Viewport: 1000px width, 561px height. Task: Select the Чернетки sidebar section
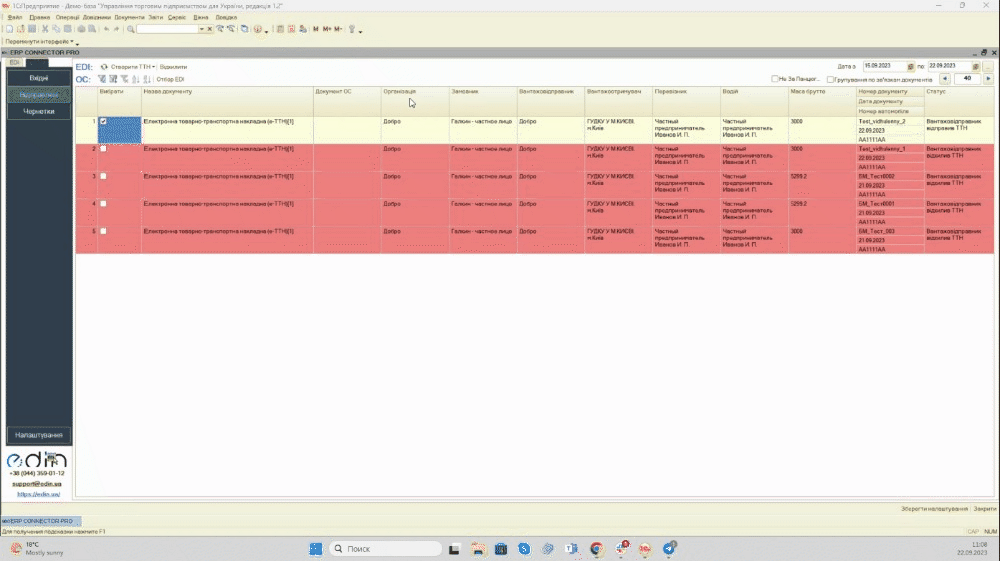coord(39,111)
